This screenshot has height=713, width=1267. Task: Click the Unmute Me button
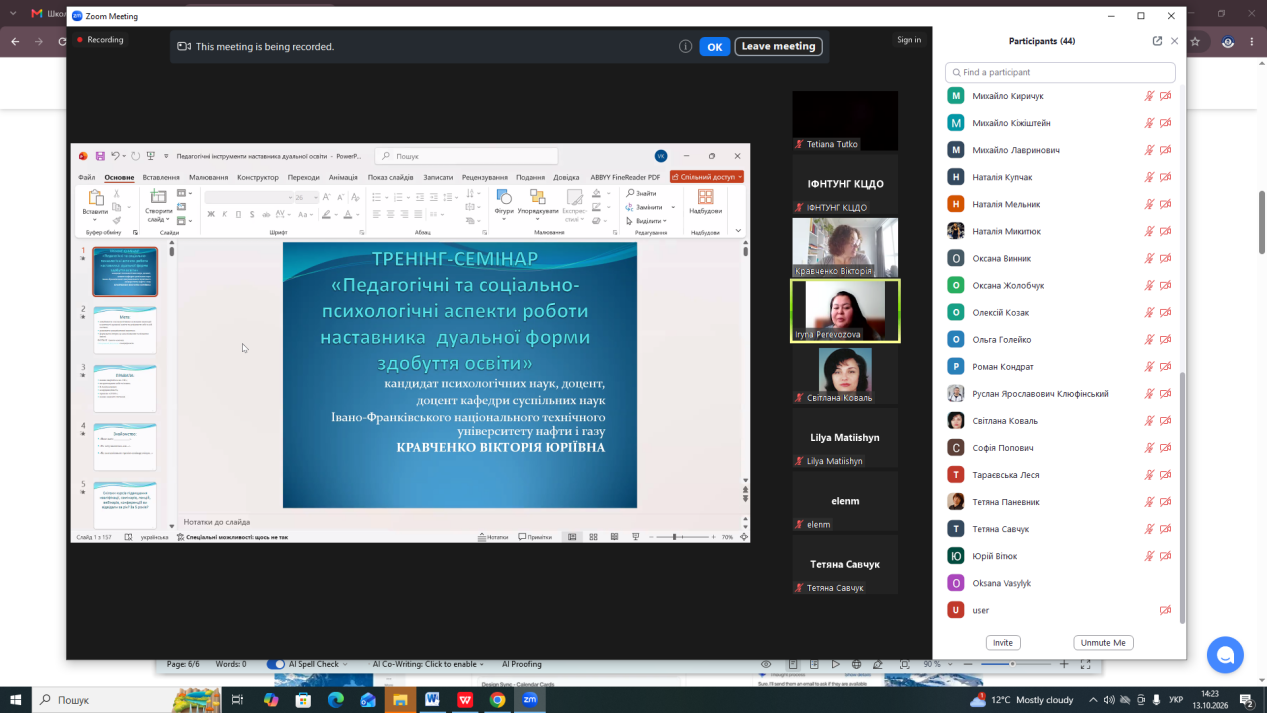tap(1103, 643)
